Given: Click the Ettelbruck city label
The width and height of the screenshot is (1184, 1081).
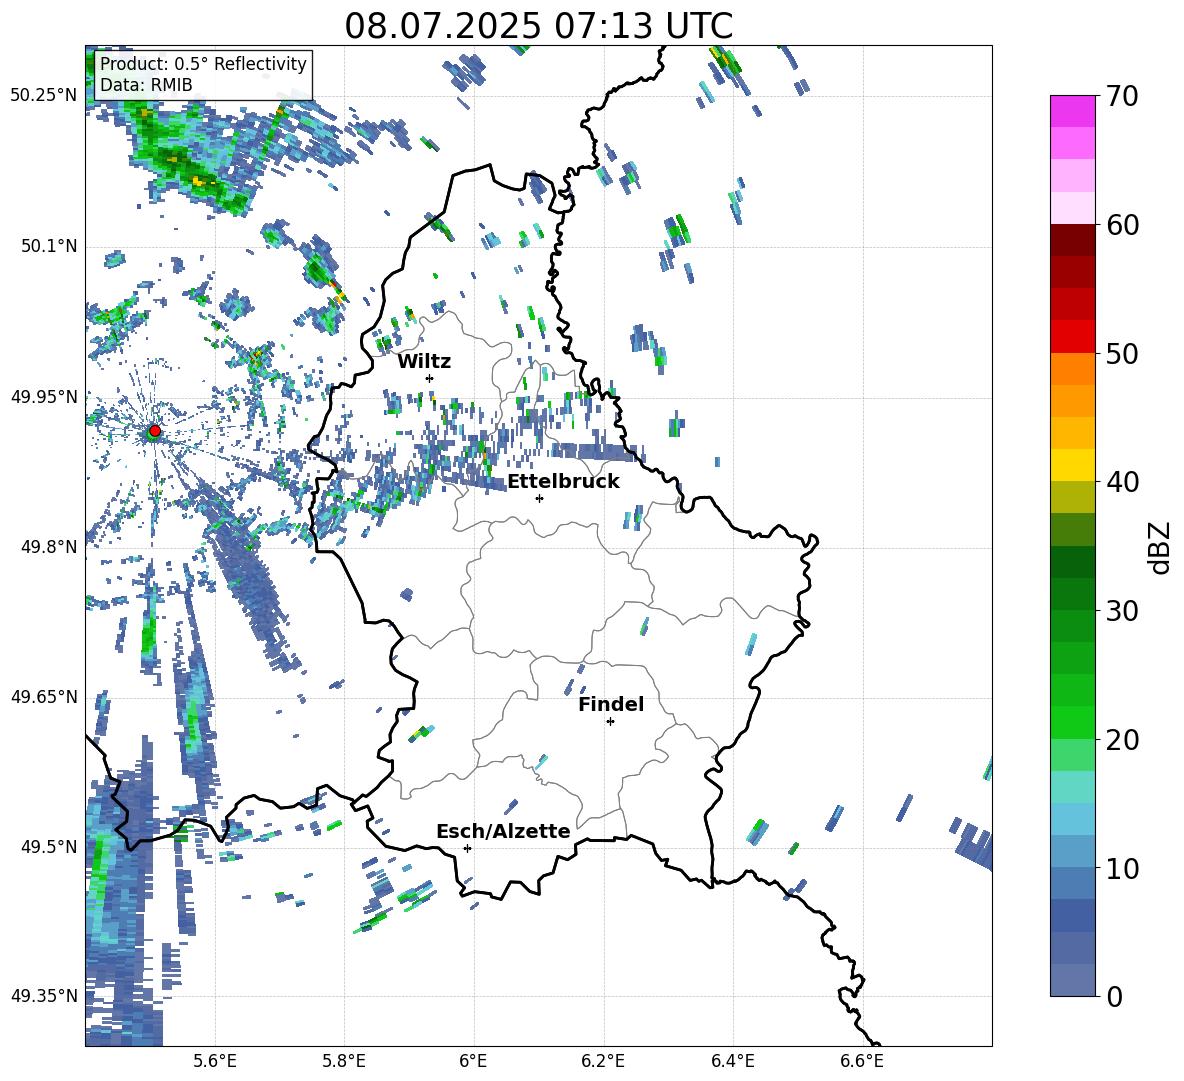Looking at the screenshot, I should click(563, 482).
